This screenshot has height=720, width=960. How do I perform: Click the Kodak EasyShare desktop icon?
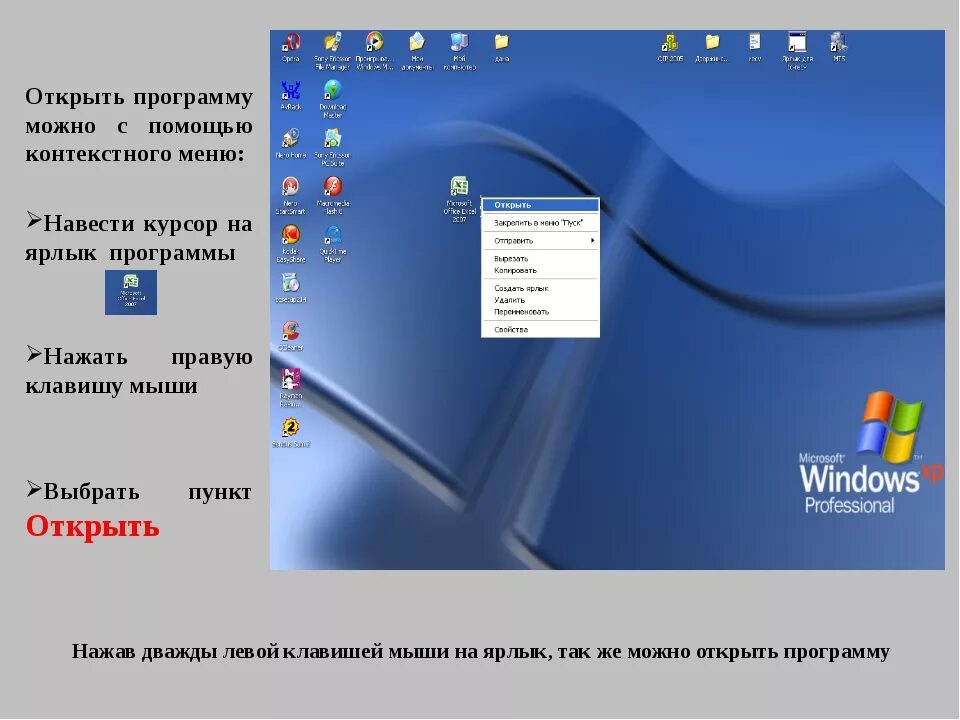291,244
